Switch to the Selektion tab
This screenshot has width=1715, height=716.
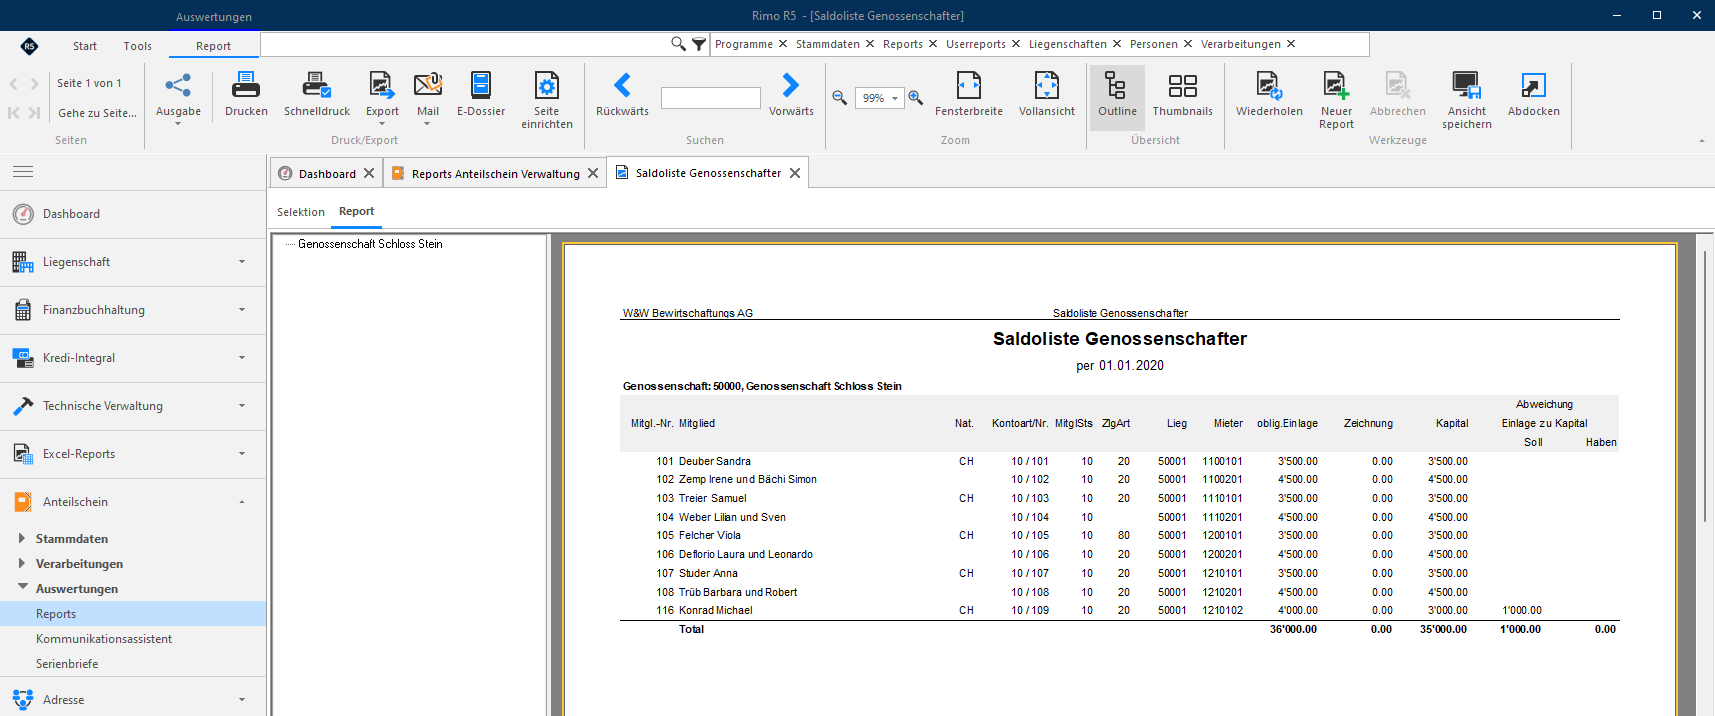click(301, 212)
